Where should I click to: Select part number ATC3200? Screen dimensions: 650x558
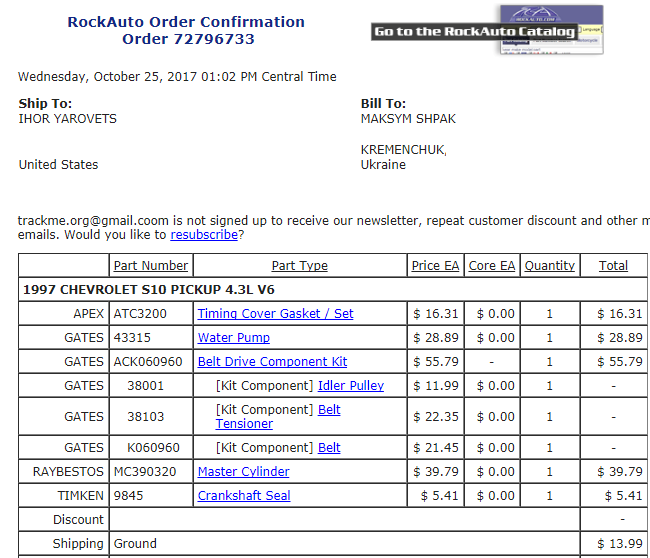(140, 313)
